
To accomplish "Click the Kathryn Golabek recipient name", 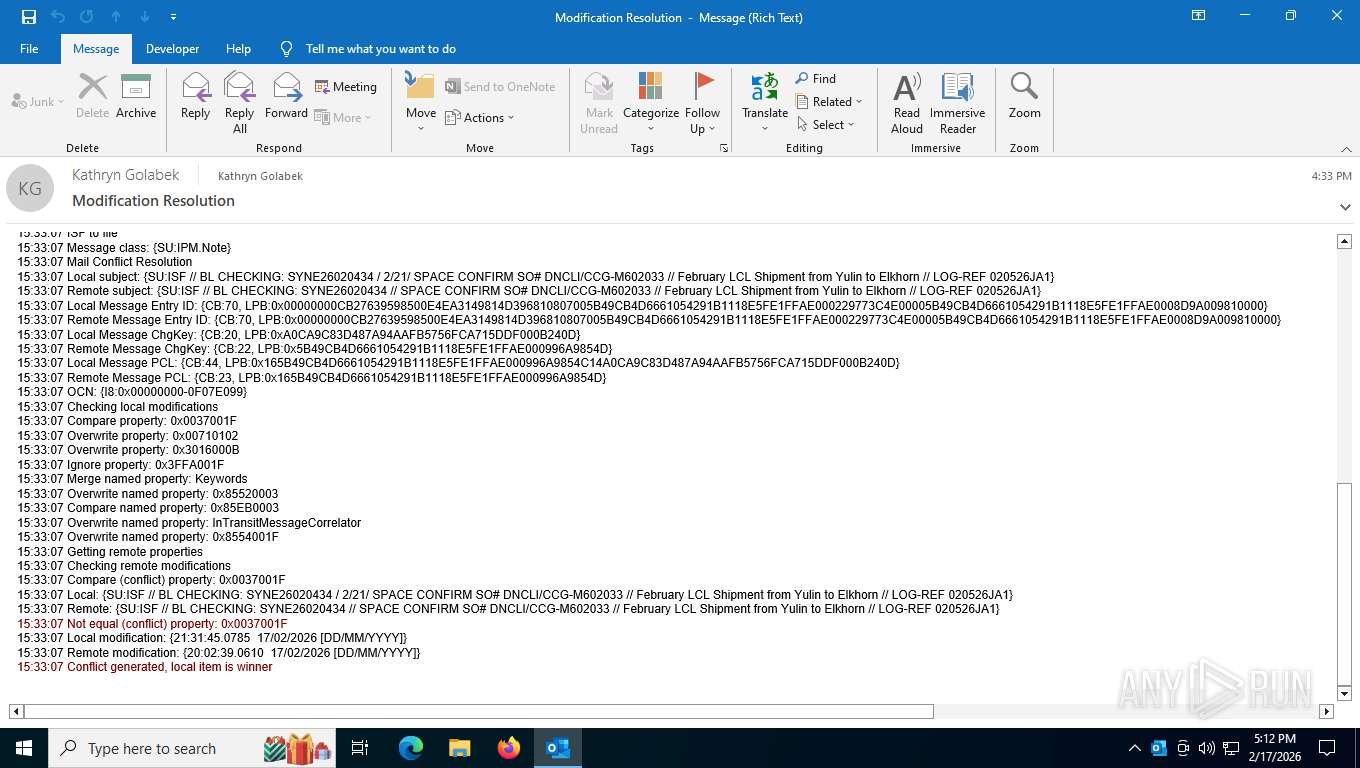I will 260,176.
